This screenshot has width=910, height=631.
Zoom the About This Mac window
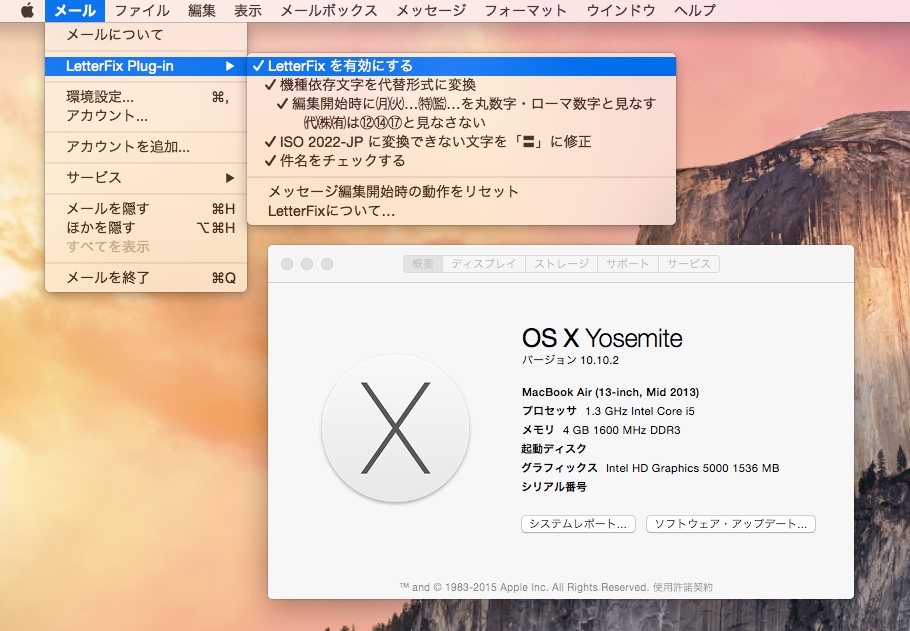click(327, 264)
